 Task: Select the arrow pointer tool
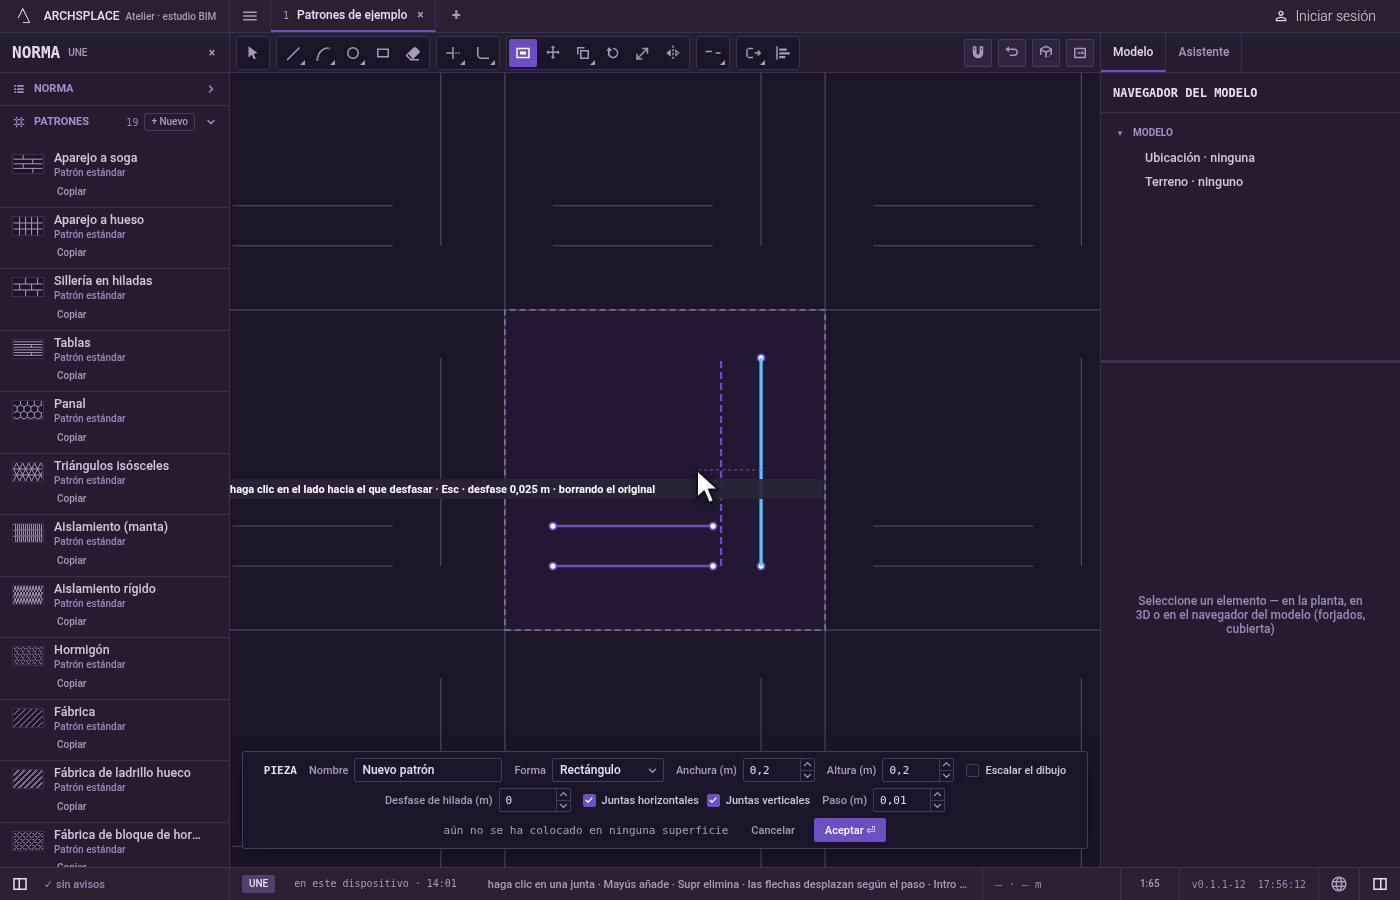click(x=252, y=53)
